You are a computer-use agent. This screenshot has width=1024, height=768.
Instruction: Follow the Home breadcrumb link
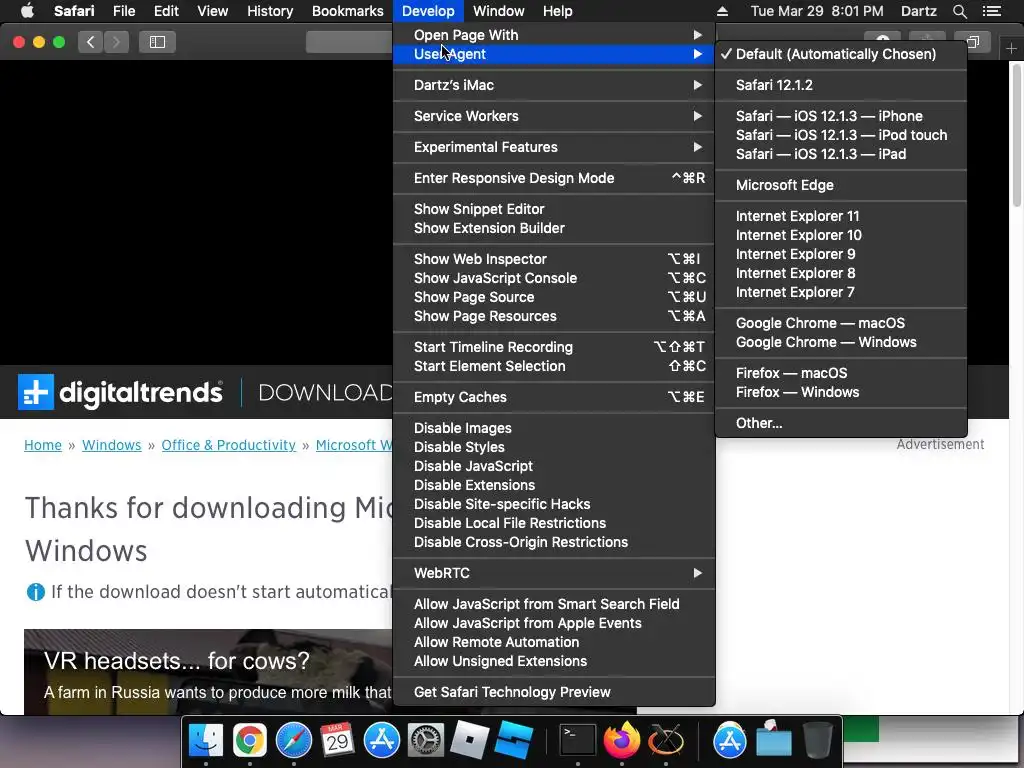tap(43, 445)
